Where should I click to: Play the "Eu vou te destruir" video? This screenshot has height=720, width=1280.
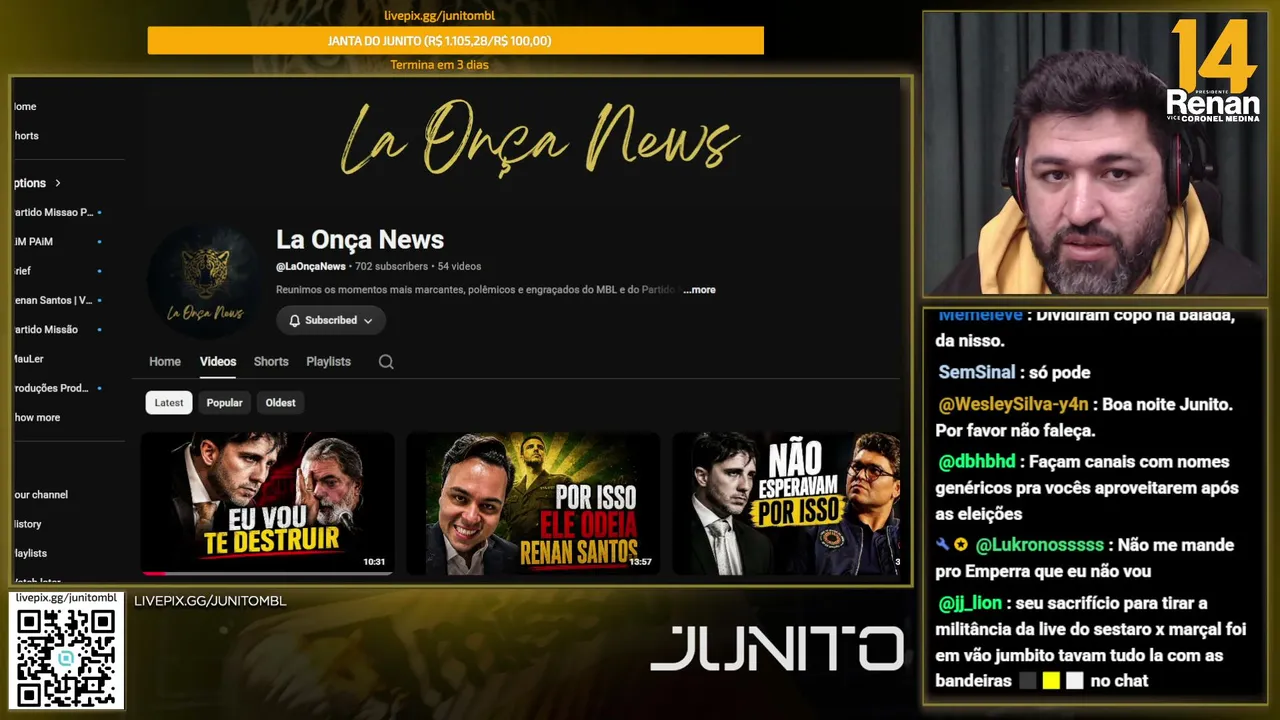click(x=267, y=504)
